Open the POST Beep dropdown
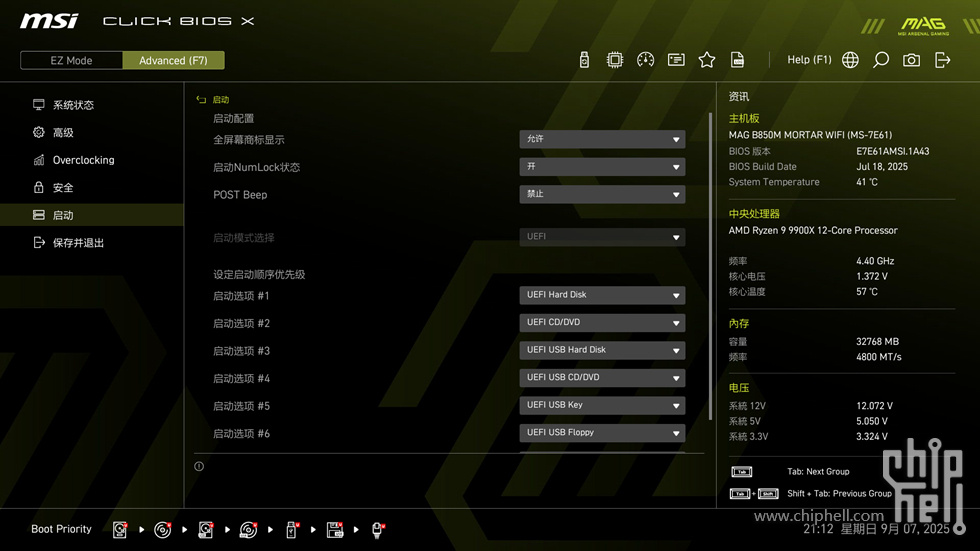This screenshot has width=980, height=551. click(x=602, y=194)
